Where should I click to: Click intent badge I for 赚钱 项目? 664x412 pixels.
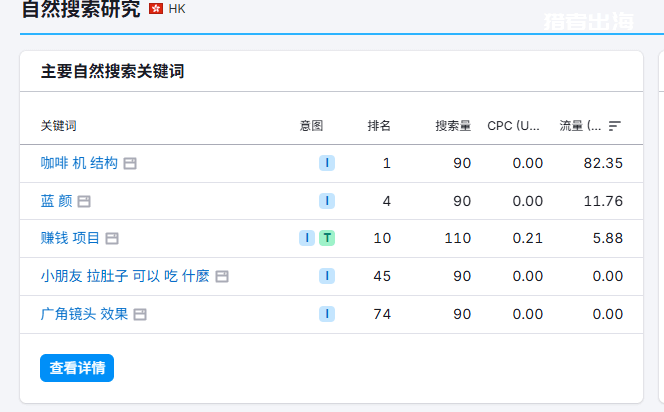click(x=307, y=238)
